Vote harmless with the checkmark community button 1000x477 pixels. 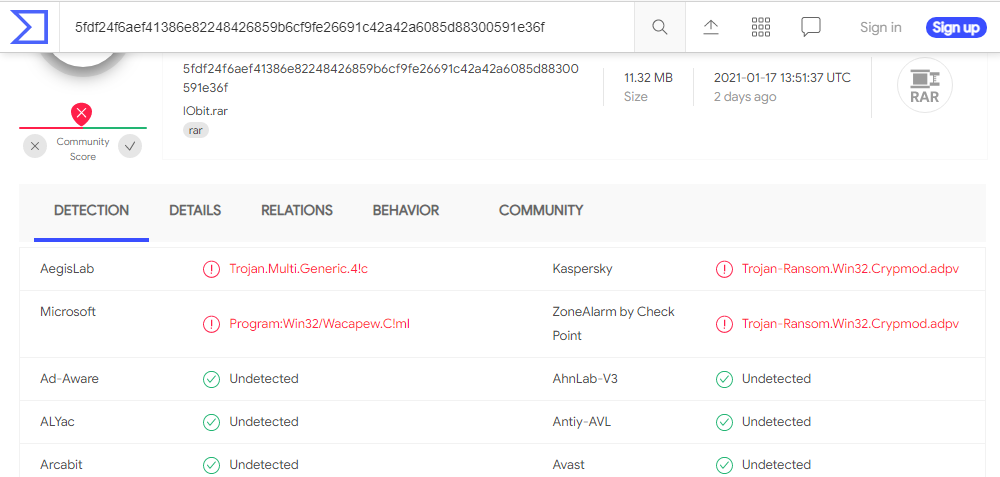130,147
